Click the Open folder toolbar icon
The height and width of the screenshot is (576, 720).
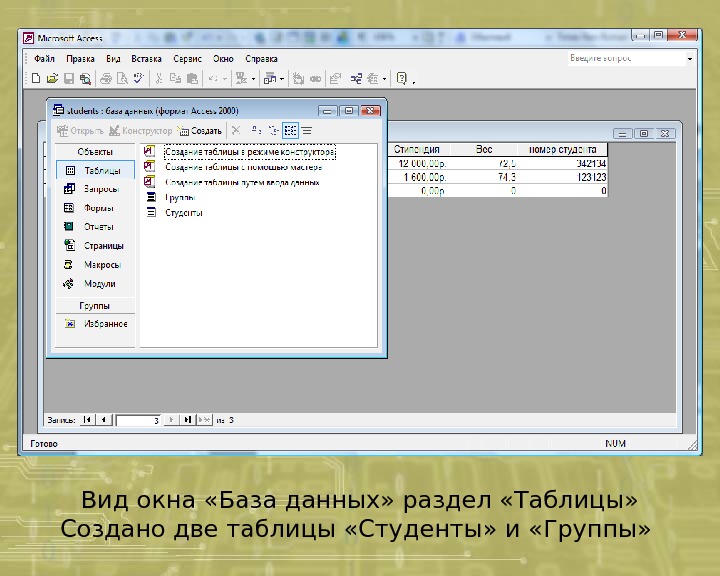52,79
